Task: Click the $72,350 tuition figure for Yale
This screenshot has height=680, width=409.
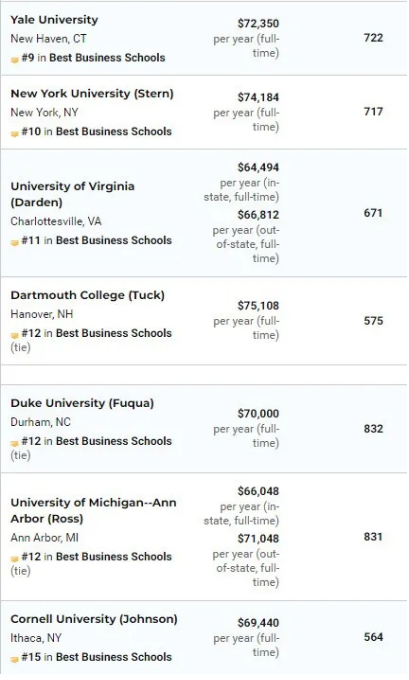Action: click(x=258, y=23)
